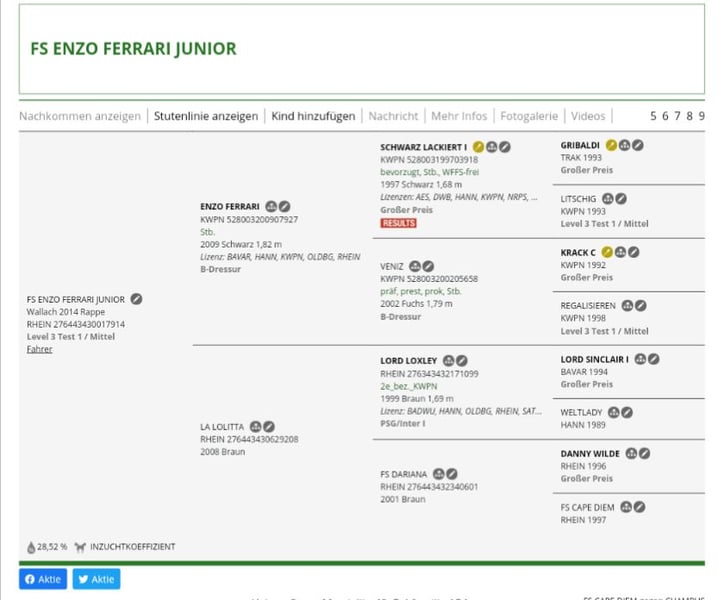Open Mehr Infos
Viewport: 718px width, 600px height.
click(459, 116)
